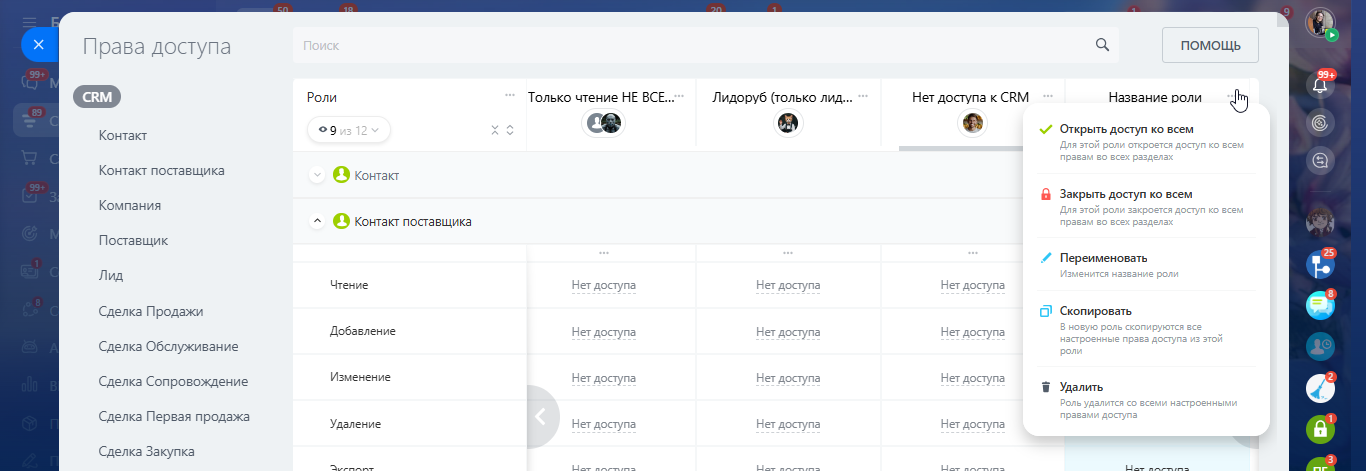Change Чтение value for Нет доступа к CRM

pos(972,285)
